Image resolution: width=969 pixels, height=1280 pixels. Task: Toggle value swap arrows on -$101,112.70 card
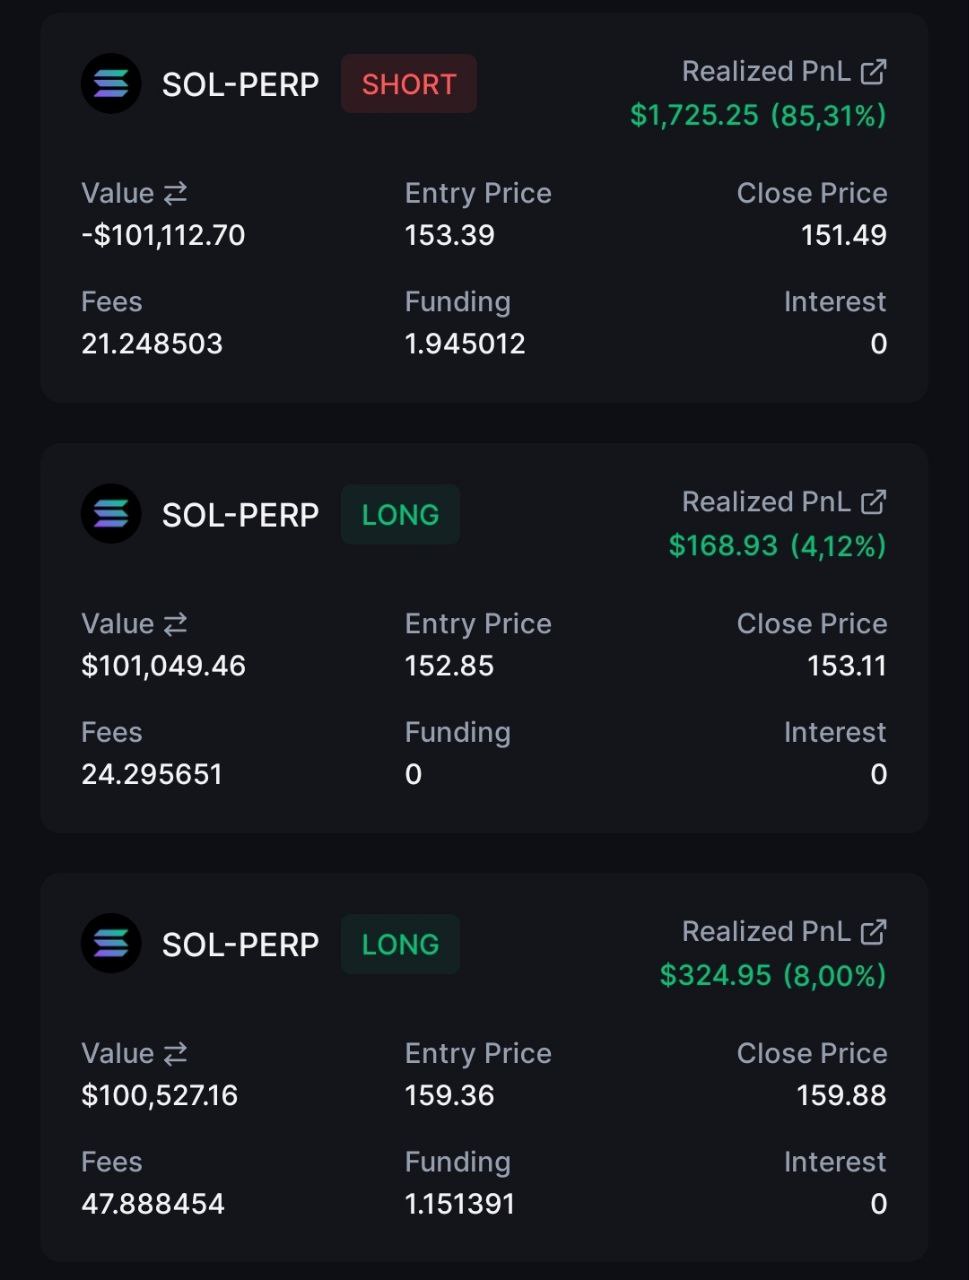tap(175, 194)
